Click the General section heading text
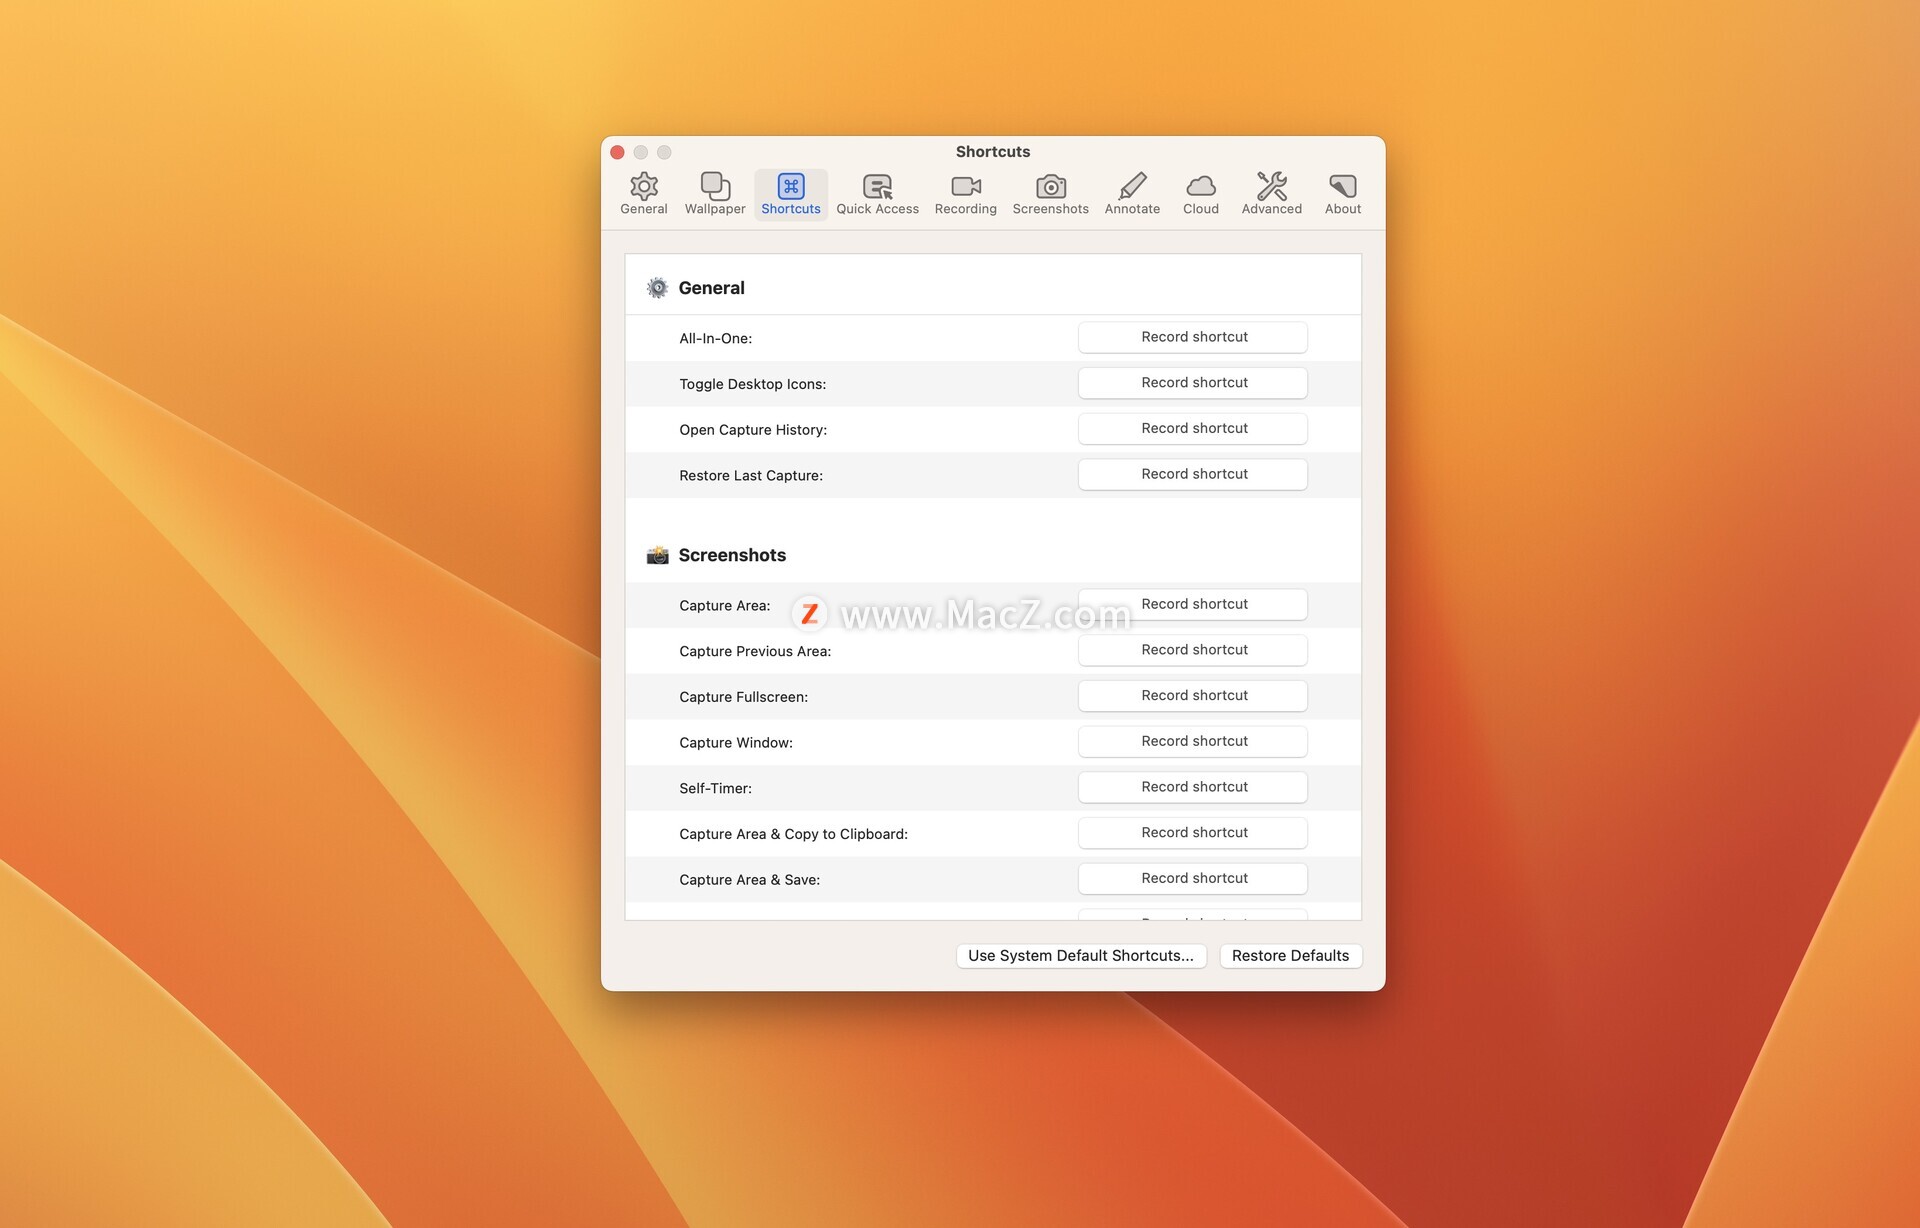1920x1228 pixels. tap(711, 288)
